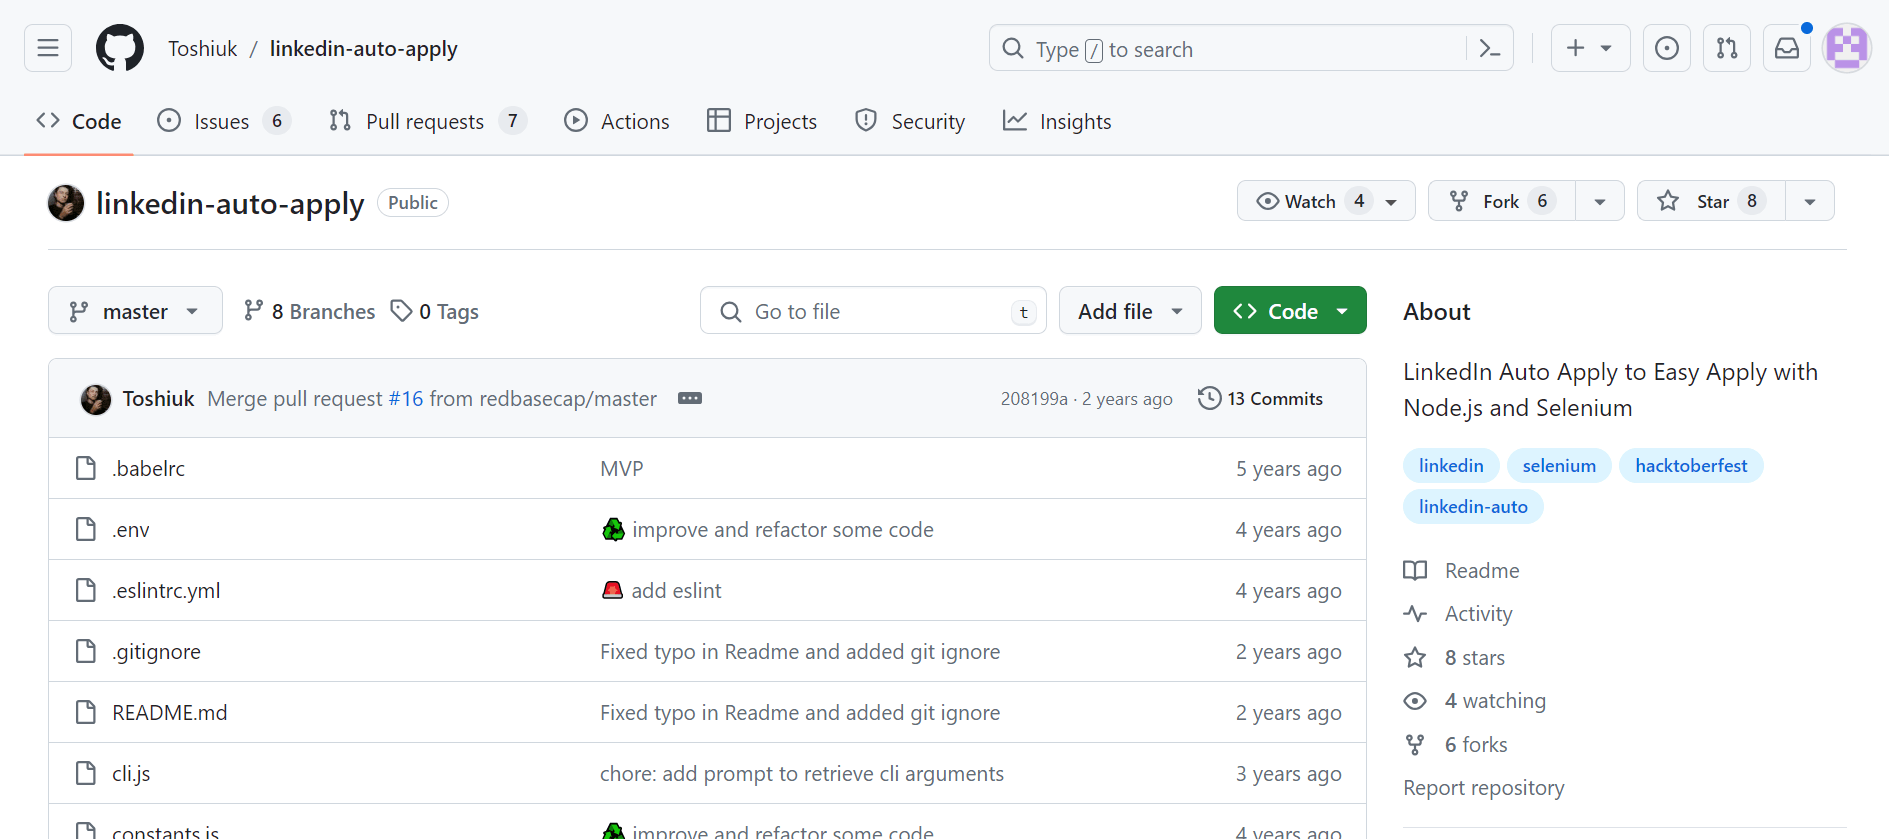Open the issues shortcut icon in header
This screenshot has width=1889, height=839.
[1667, 48]
